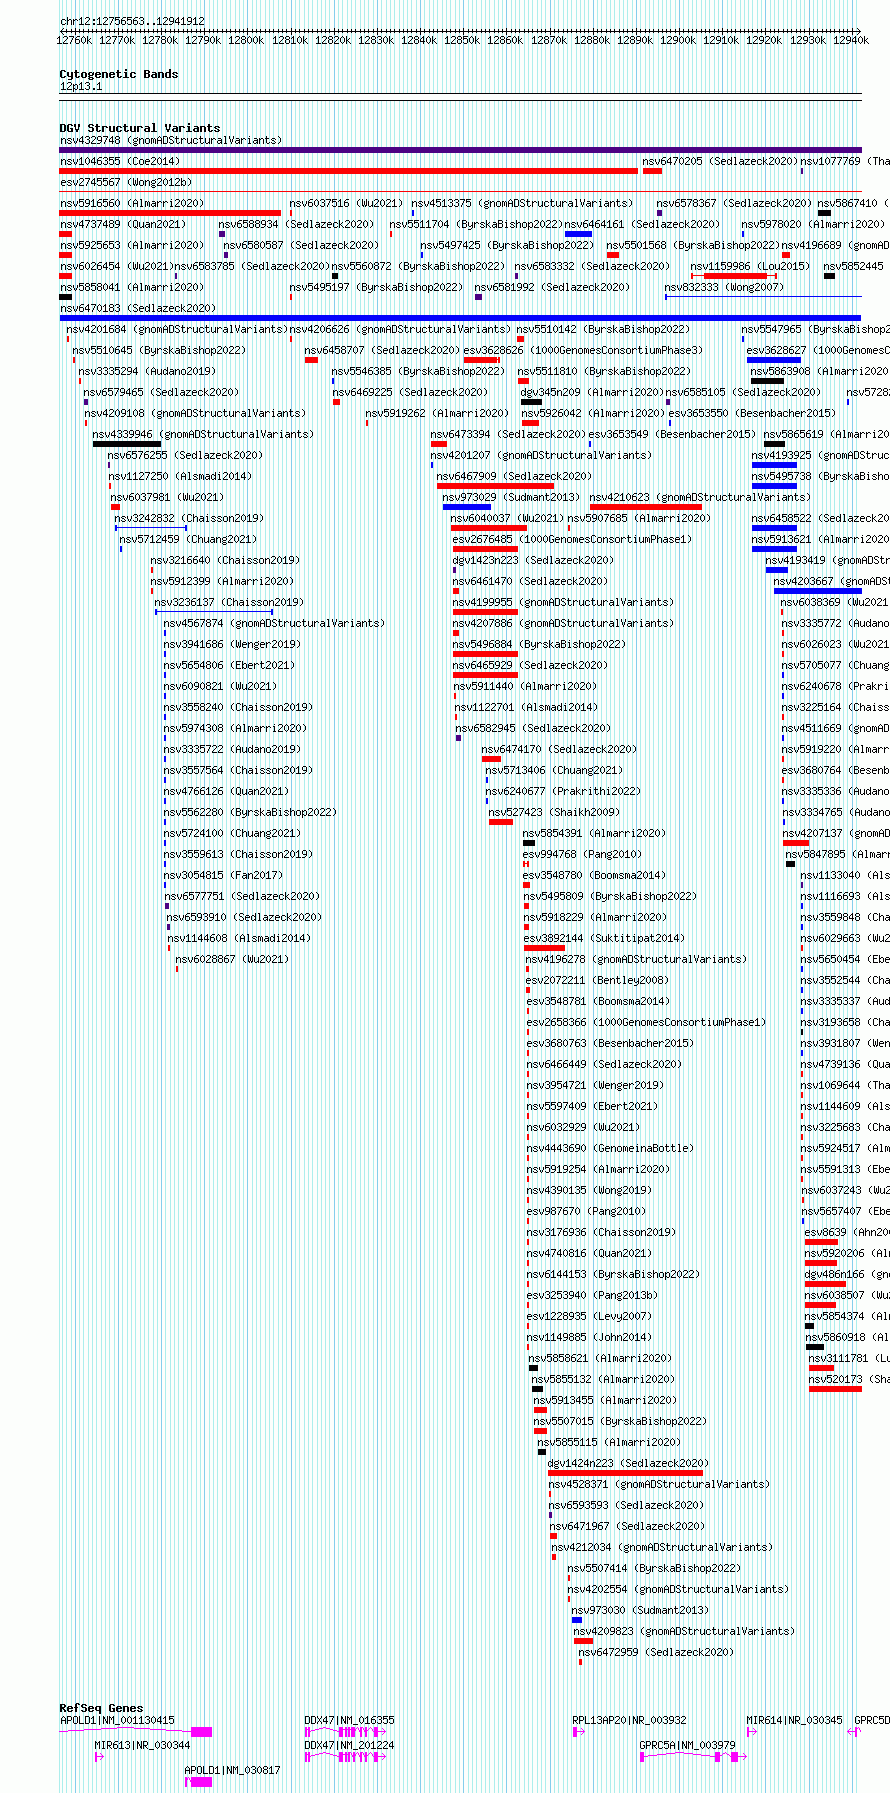Click the full-width blue bar under nsv6470183
The width and height of the screenshot is (890, 1793).
(x=461, y=318)
